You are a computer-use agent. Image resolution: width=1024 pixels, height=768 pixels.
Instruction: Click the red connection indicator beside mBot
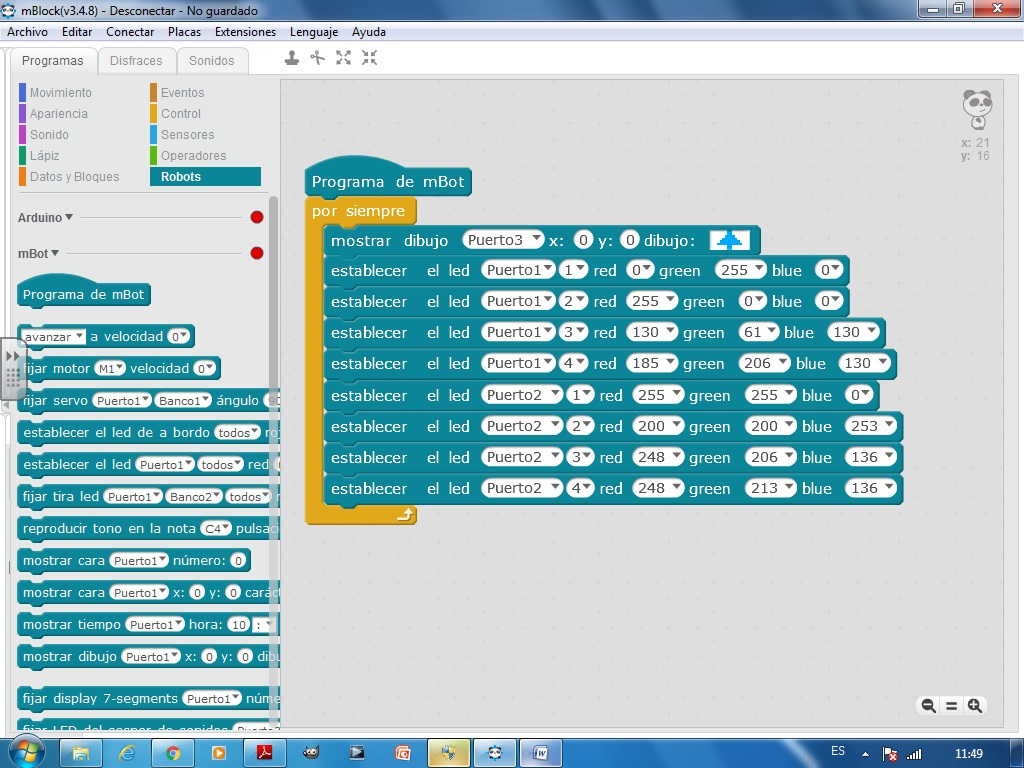256,253
